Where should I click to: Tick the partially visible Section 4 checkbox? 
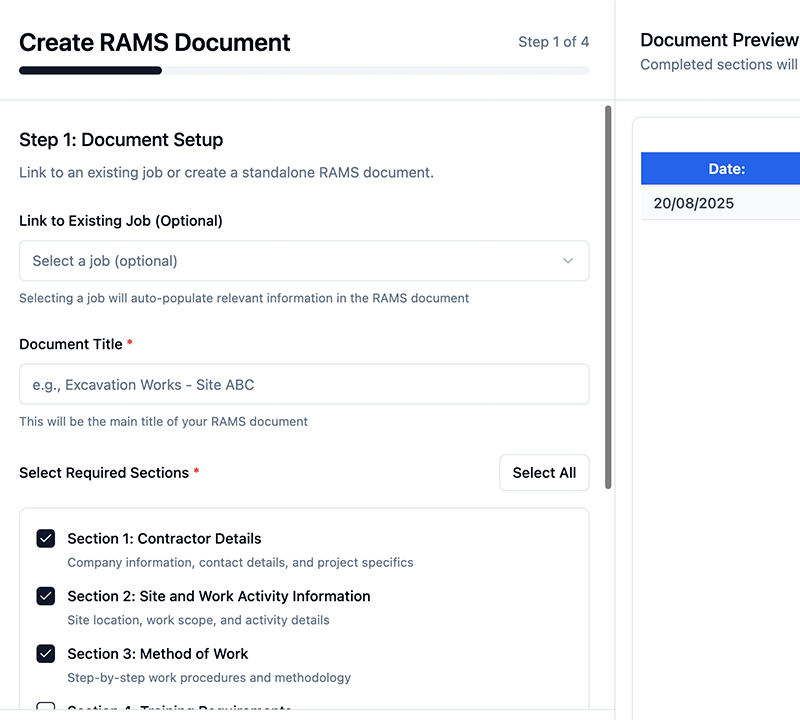46,709
